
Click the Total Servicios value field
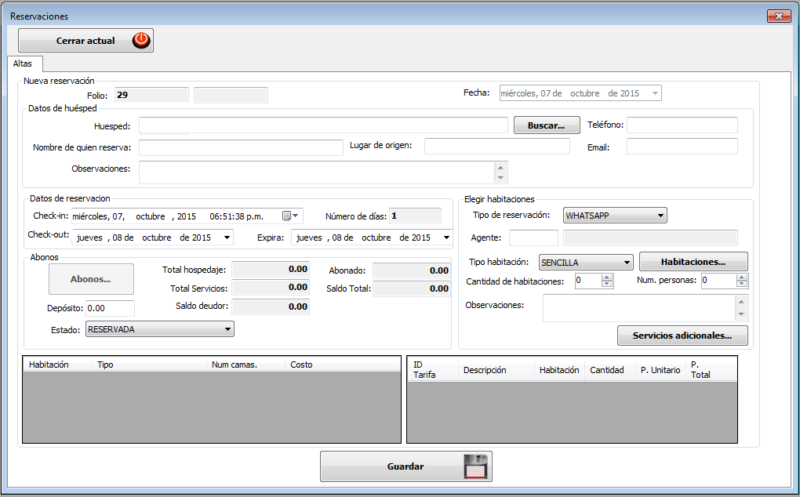click(x=270, y=287)
